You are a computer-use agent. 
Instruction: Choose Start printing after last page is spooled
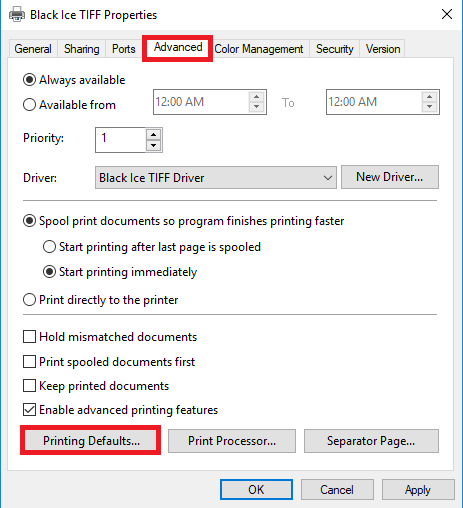[49, 247]
